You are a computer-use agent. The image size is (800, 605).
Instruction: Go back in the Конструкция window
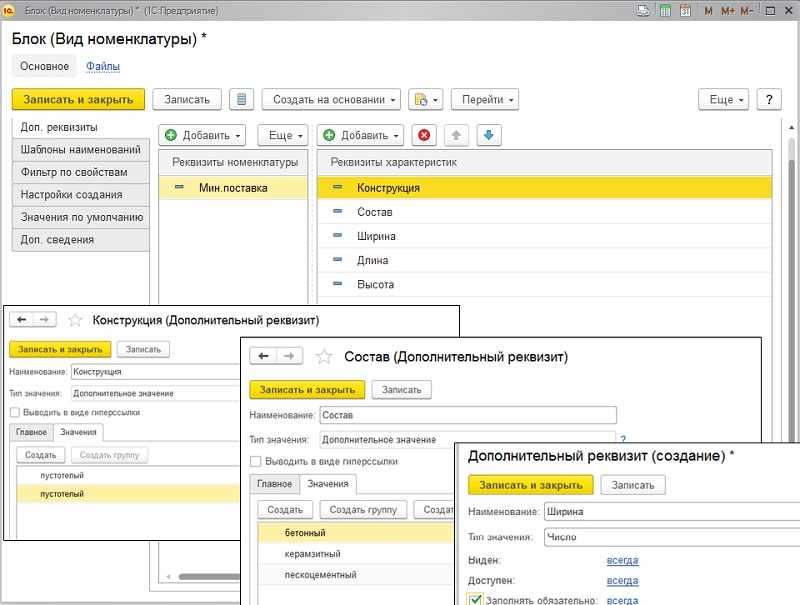tap(21, 319)
